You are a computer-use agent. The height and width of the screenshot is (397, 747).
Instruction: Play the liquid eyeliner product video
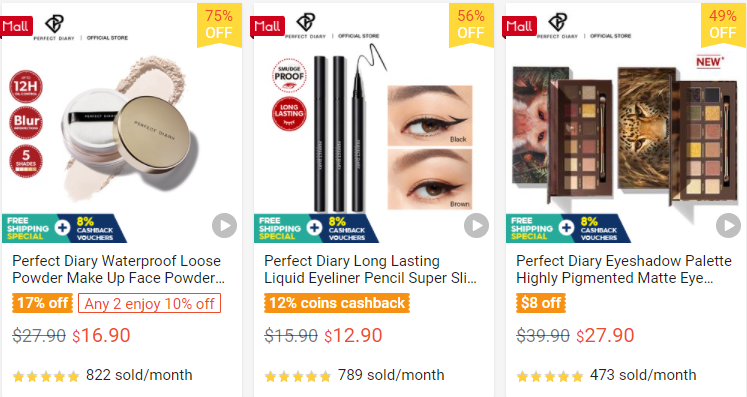(476, 225)
